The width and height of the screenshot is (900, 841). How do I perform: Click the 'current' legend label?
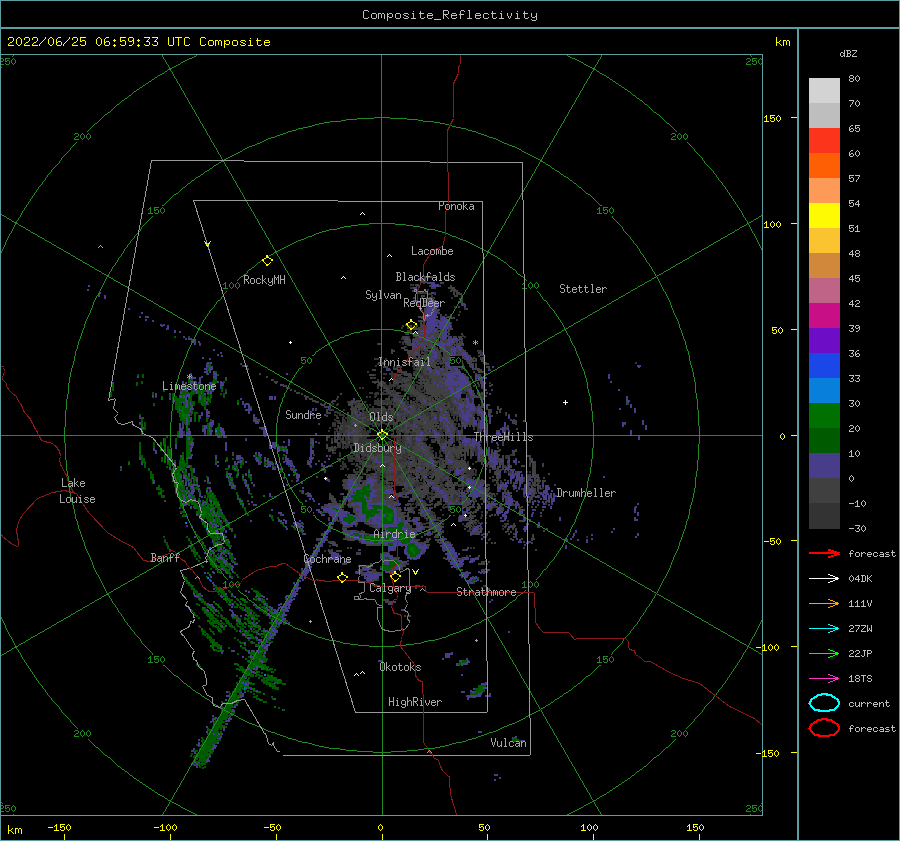(869, 704)
